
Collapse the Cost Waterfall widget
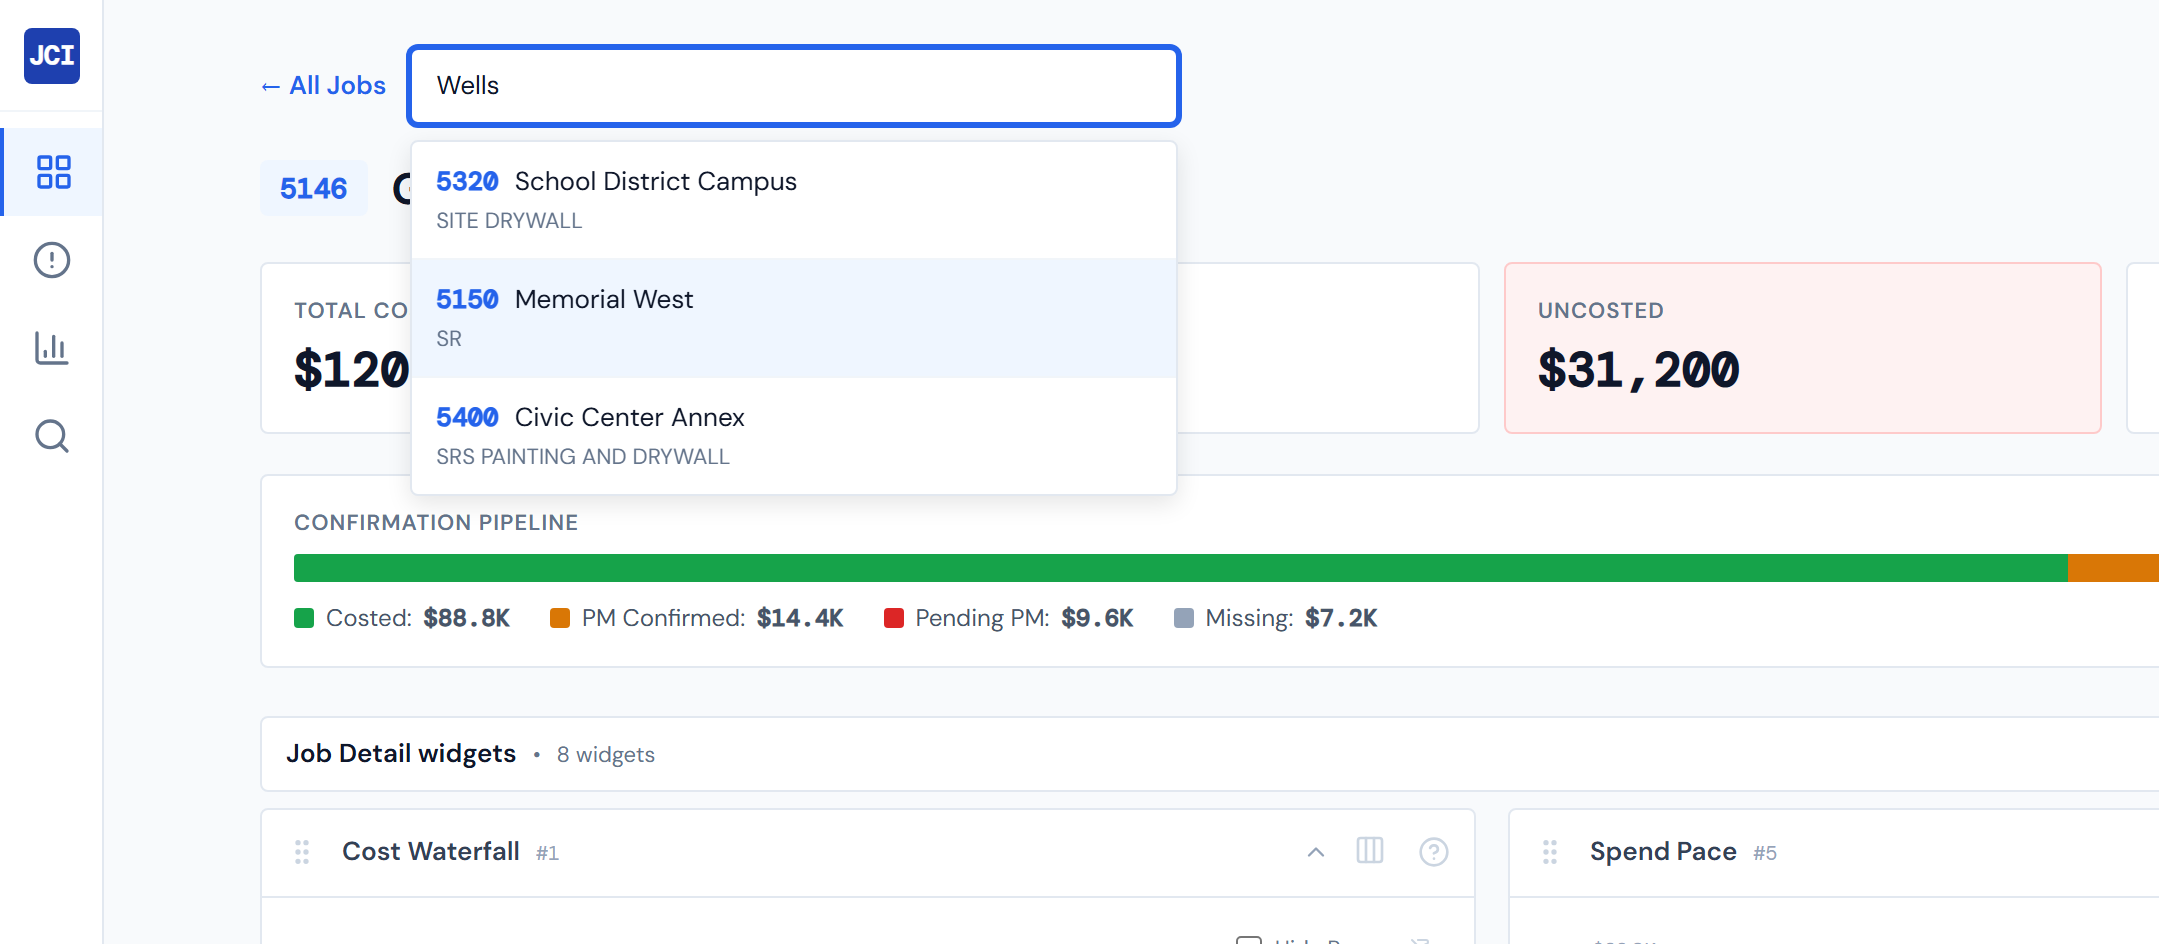(1316, 852)
